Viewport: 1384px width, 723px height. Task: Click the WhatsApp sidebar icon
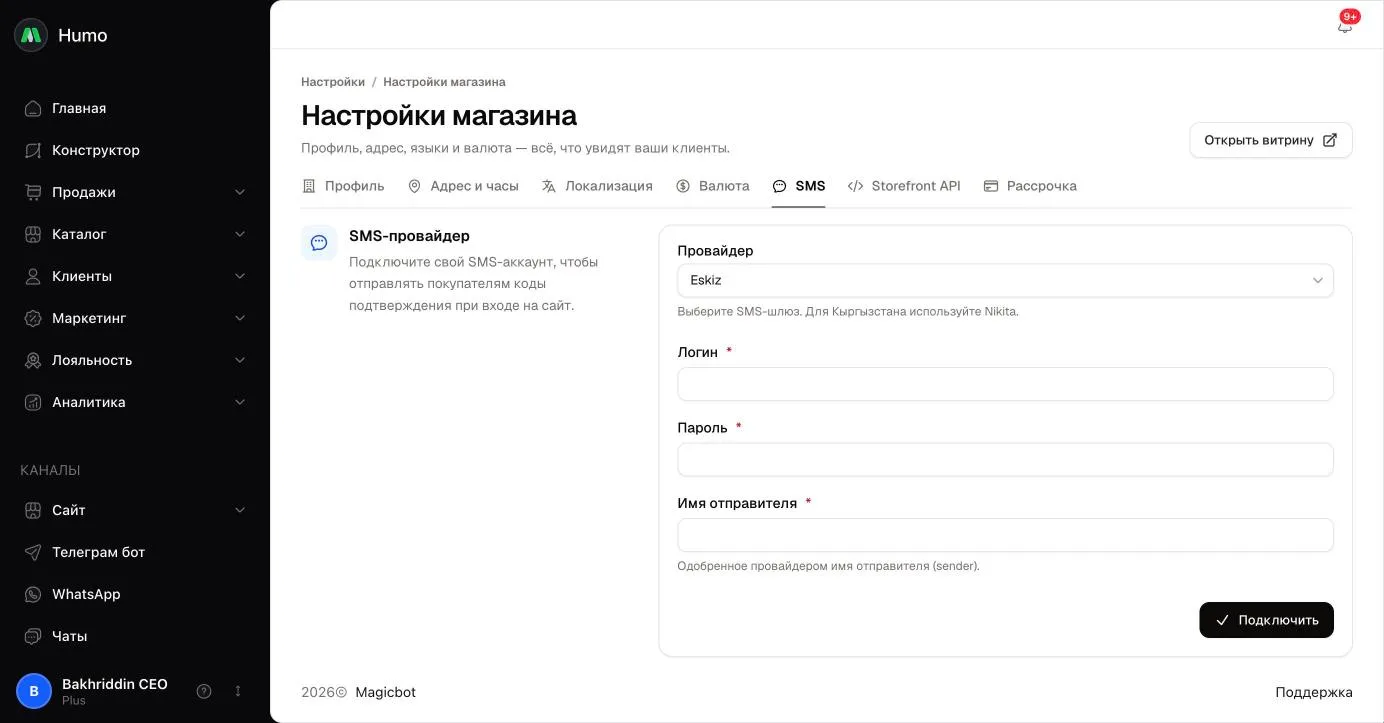coord(33,594)
